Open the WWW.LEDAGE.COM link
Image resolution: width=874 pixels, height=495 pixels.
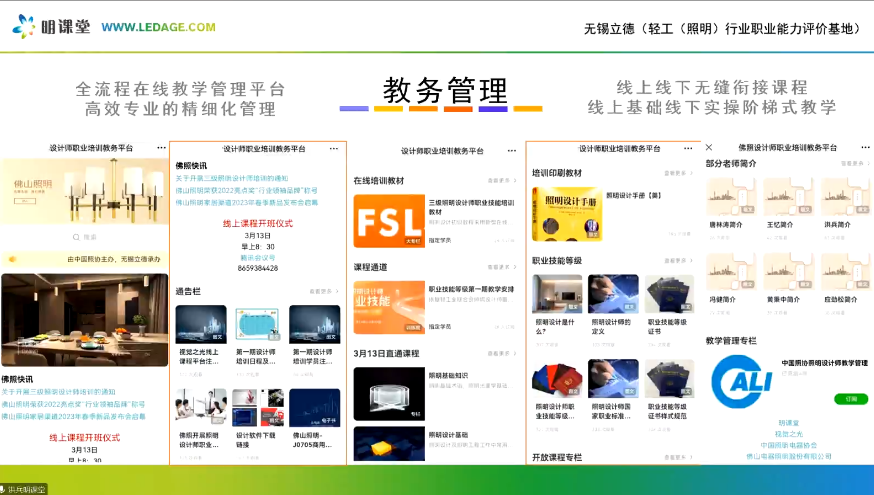[x=158, y=27]
